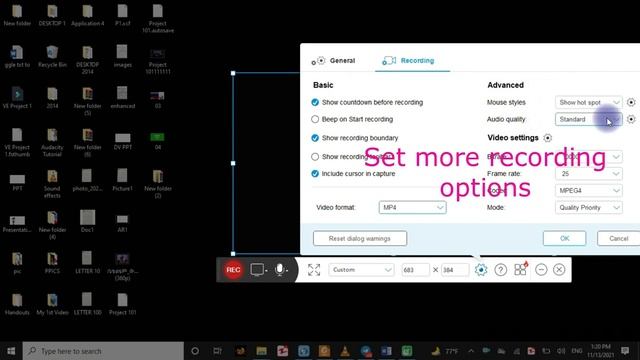Uncheck Include cursor in capture

[315, 173]
